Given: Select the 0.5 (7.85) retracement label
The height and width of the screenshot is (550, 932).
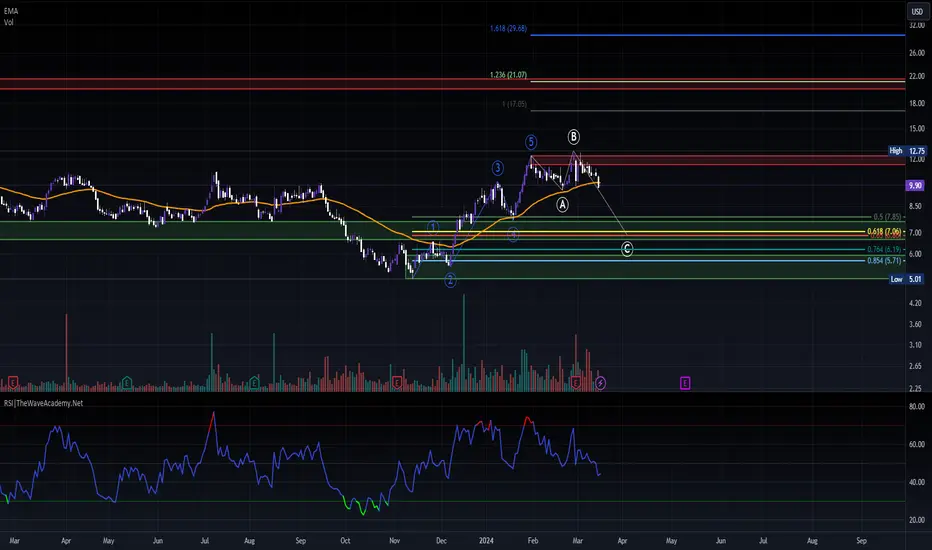Looking at the screenshot, I should coord(887,217).
